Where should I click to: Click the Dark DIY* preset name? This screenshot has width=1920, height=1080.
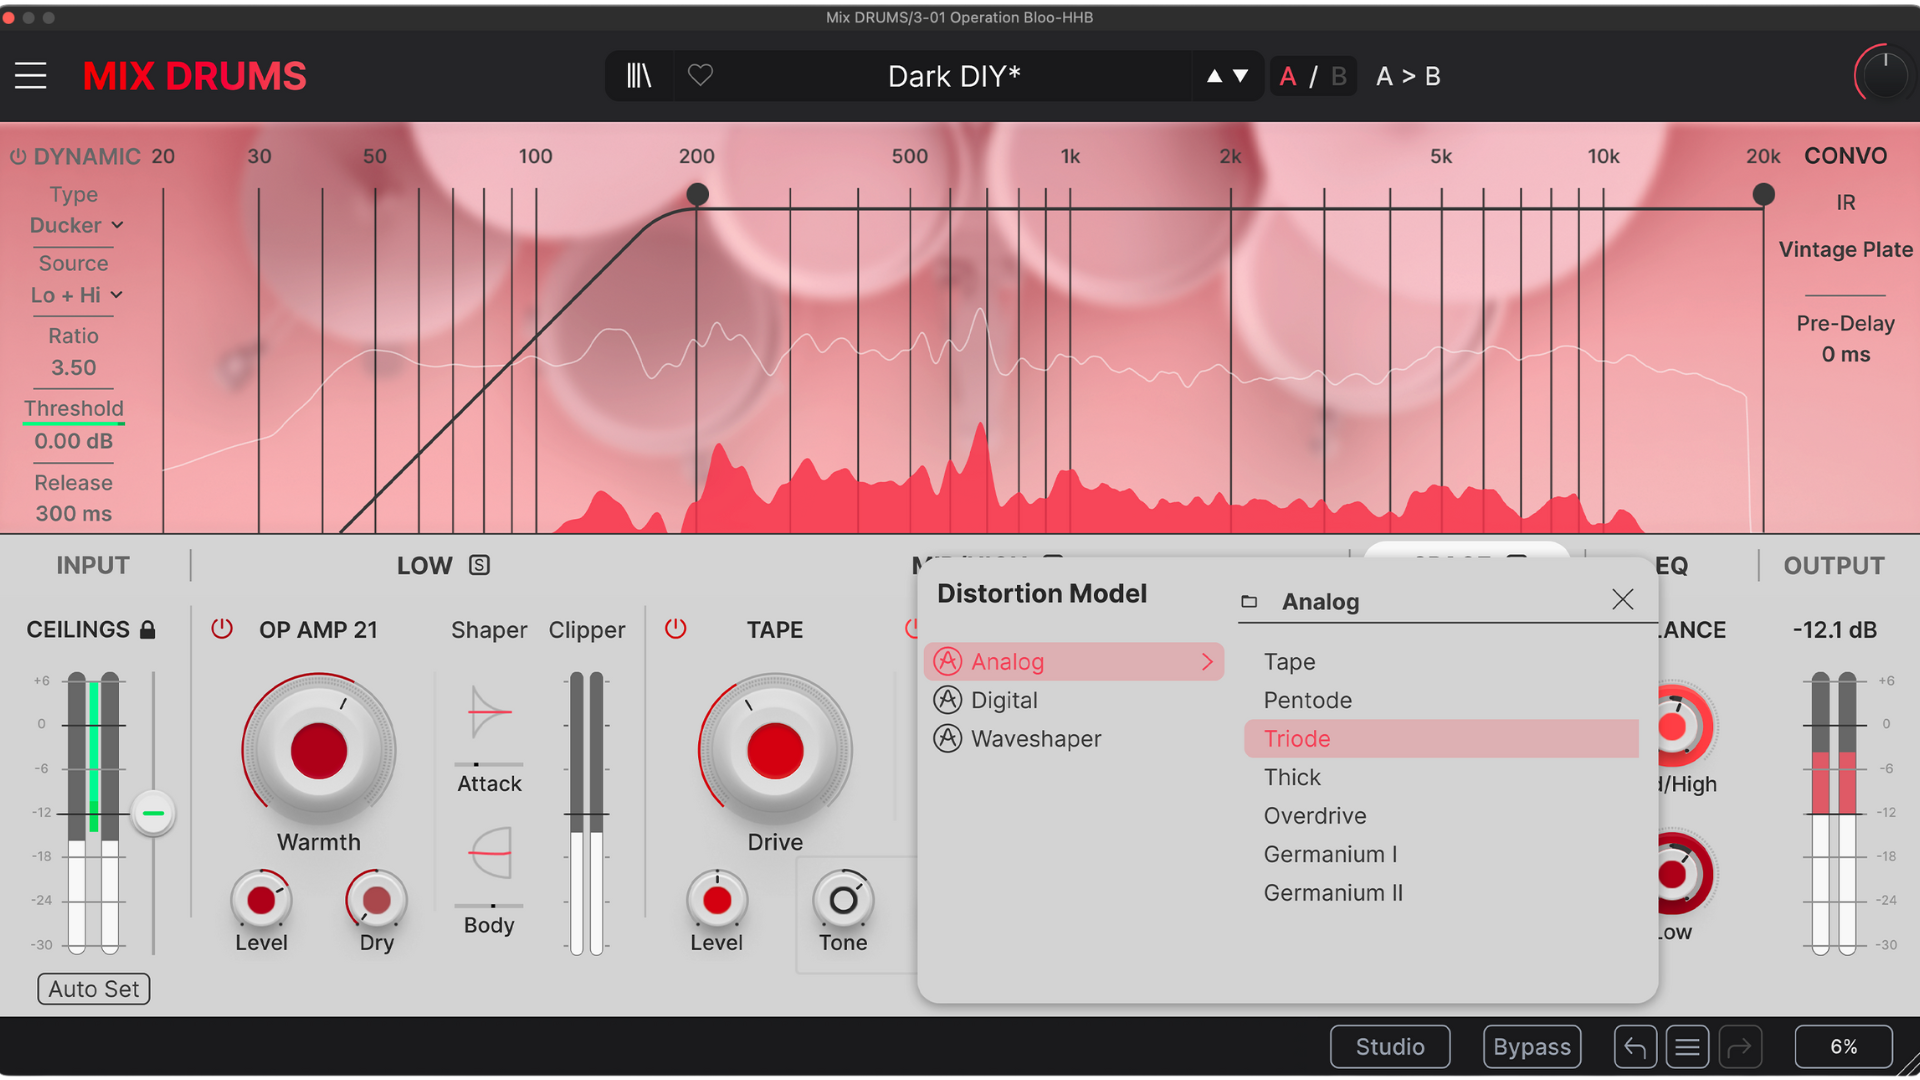click(x=954, y=76)
